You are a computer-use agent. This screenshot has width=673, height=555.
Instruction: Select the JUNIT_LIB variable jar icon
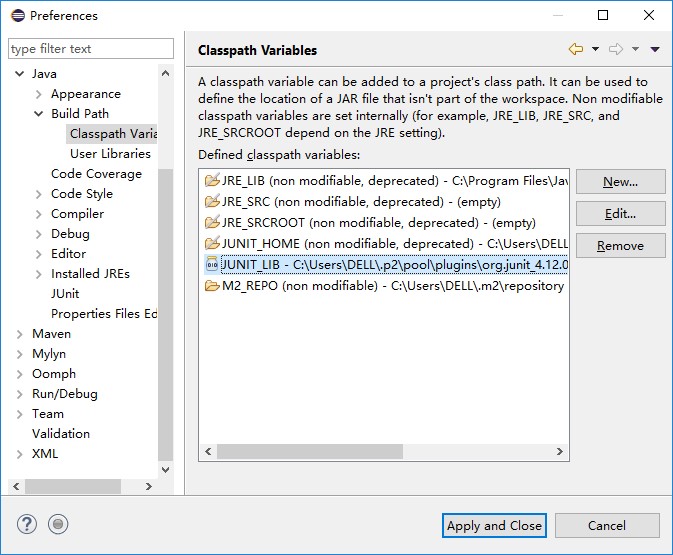point(211,264)
